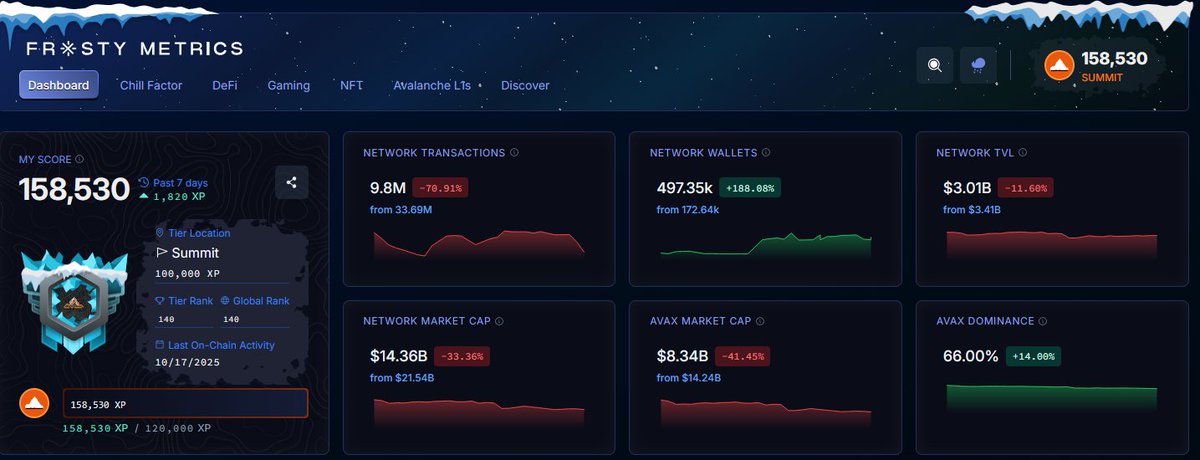Go to the Gaming tab
Screen dimensions: 1200x460
click(x=289, y=85)
